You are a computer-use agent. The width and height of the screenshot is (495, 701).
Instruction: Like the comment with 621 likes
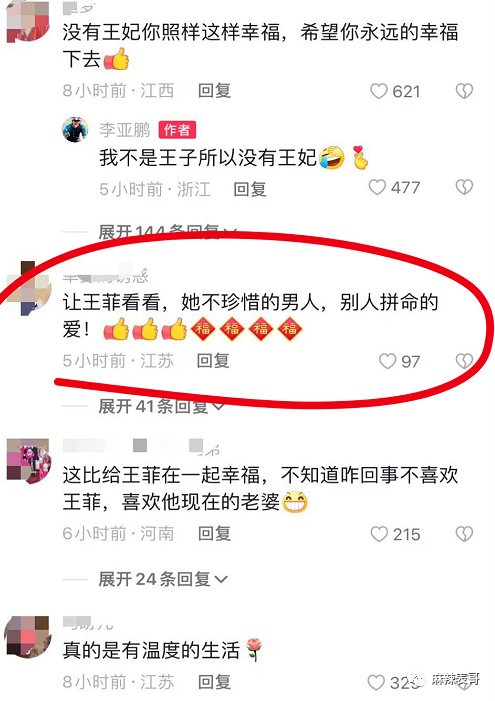tap(378, 91)
